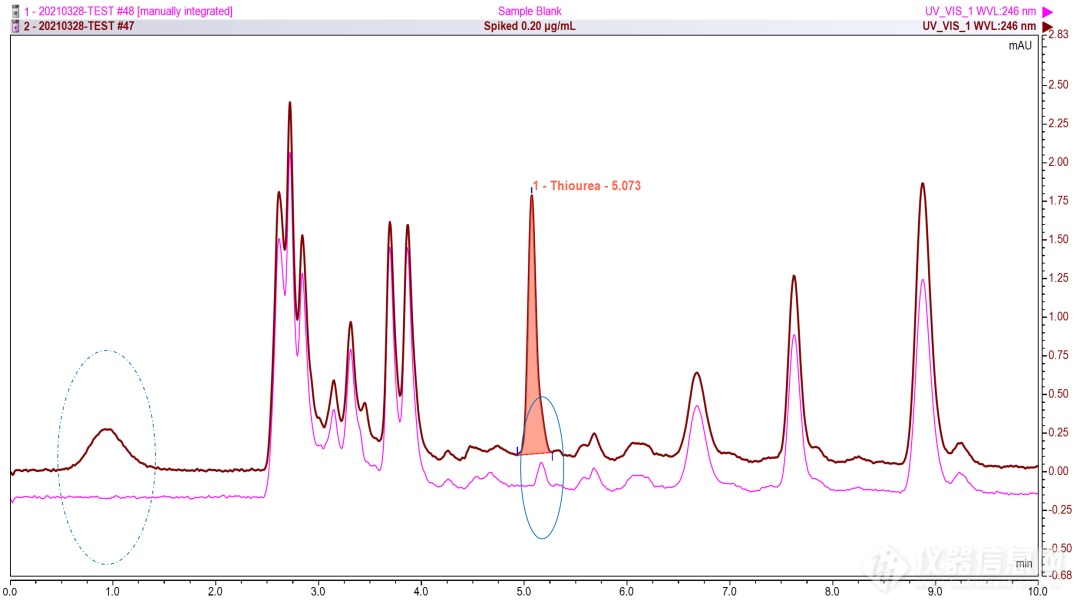Click the dark red UV_VIS_1 WVL:246 nm label
Image resolution: width=1080 pixels, height=607 pixels.
click(x=981, y=26)
